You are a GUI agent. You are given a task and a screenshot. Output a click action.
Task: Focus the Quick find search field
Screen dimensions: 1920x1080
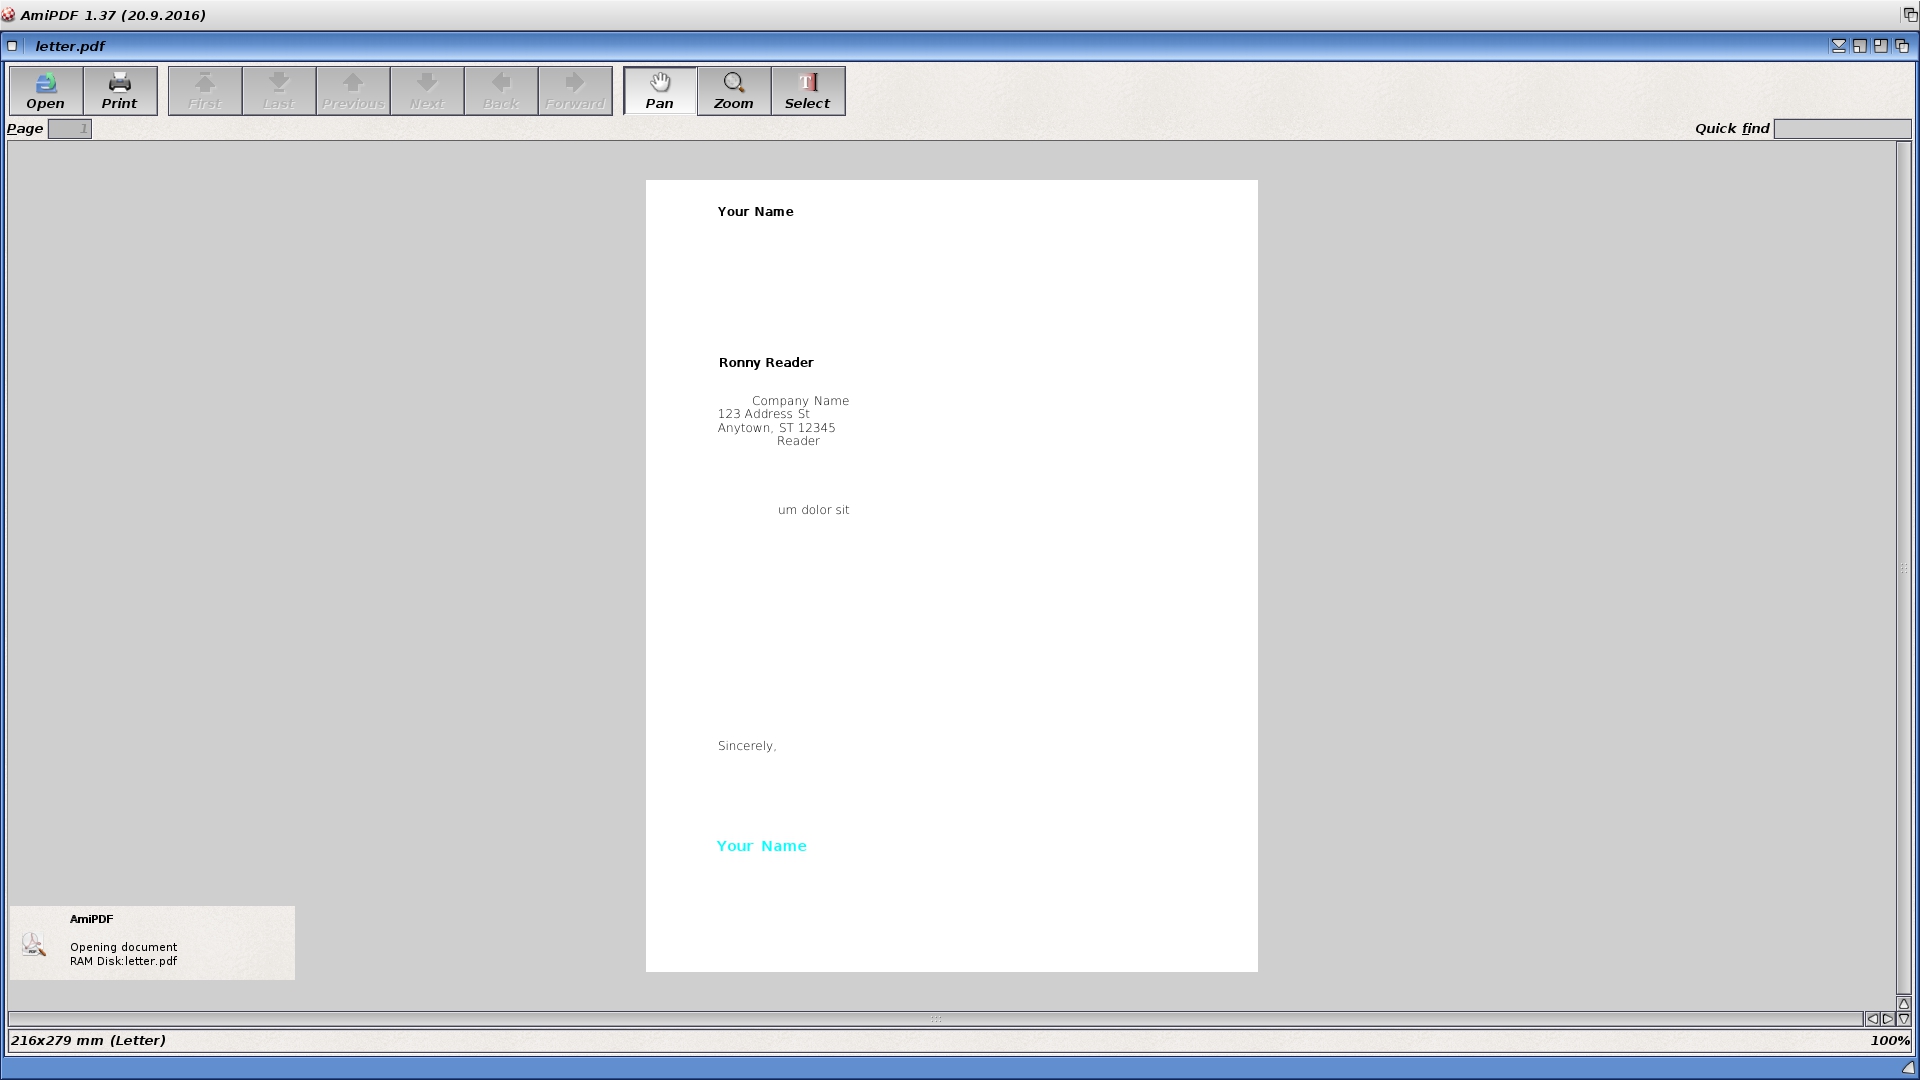point(1842,129)
